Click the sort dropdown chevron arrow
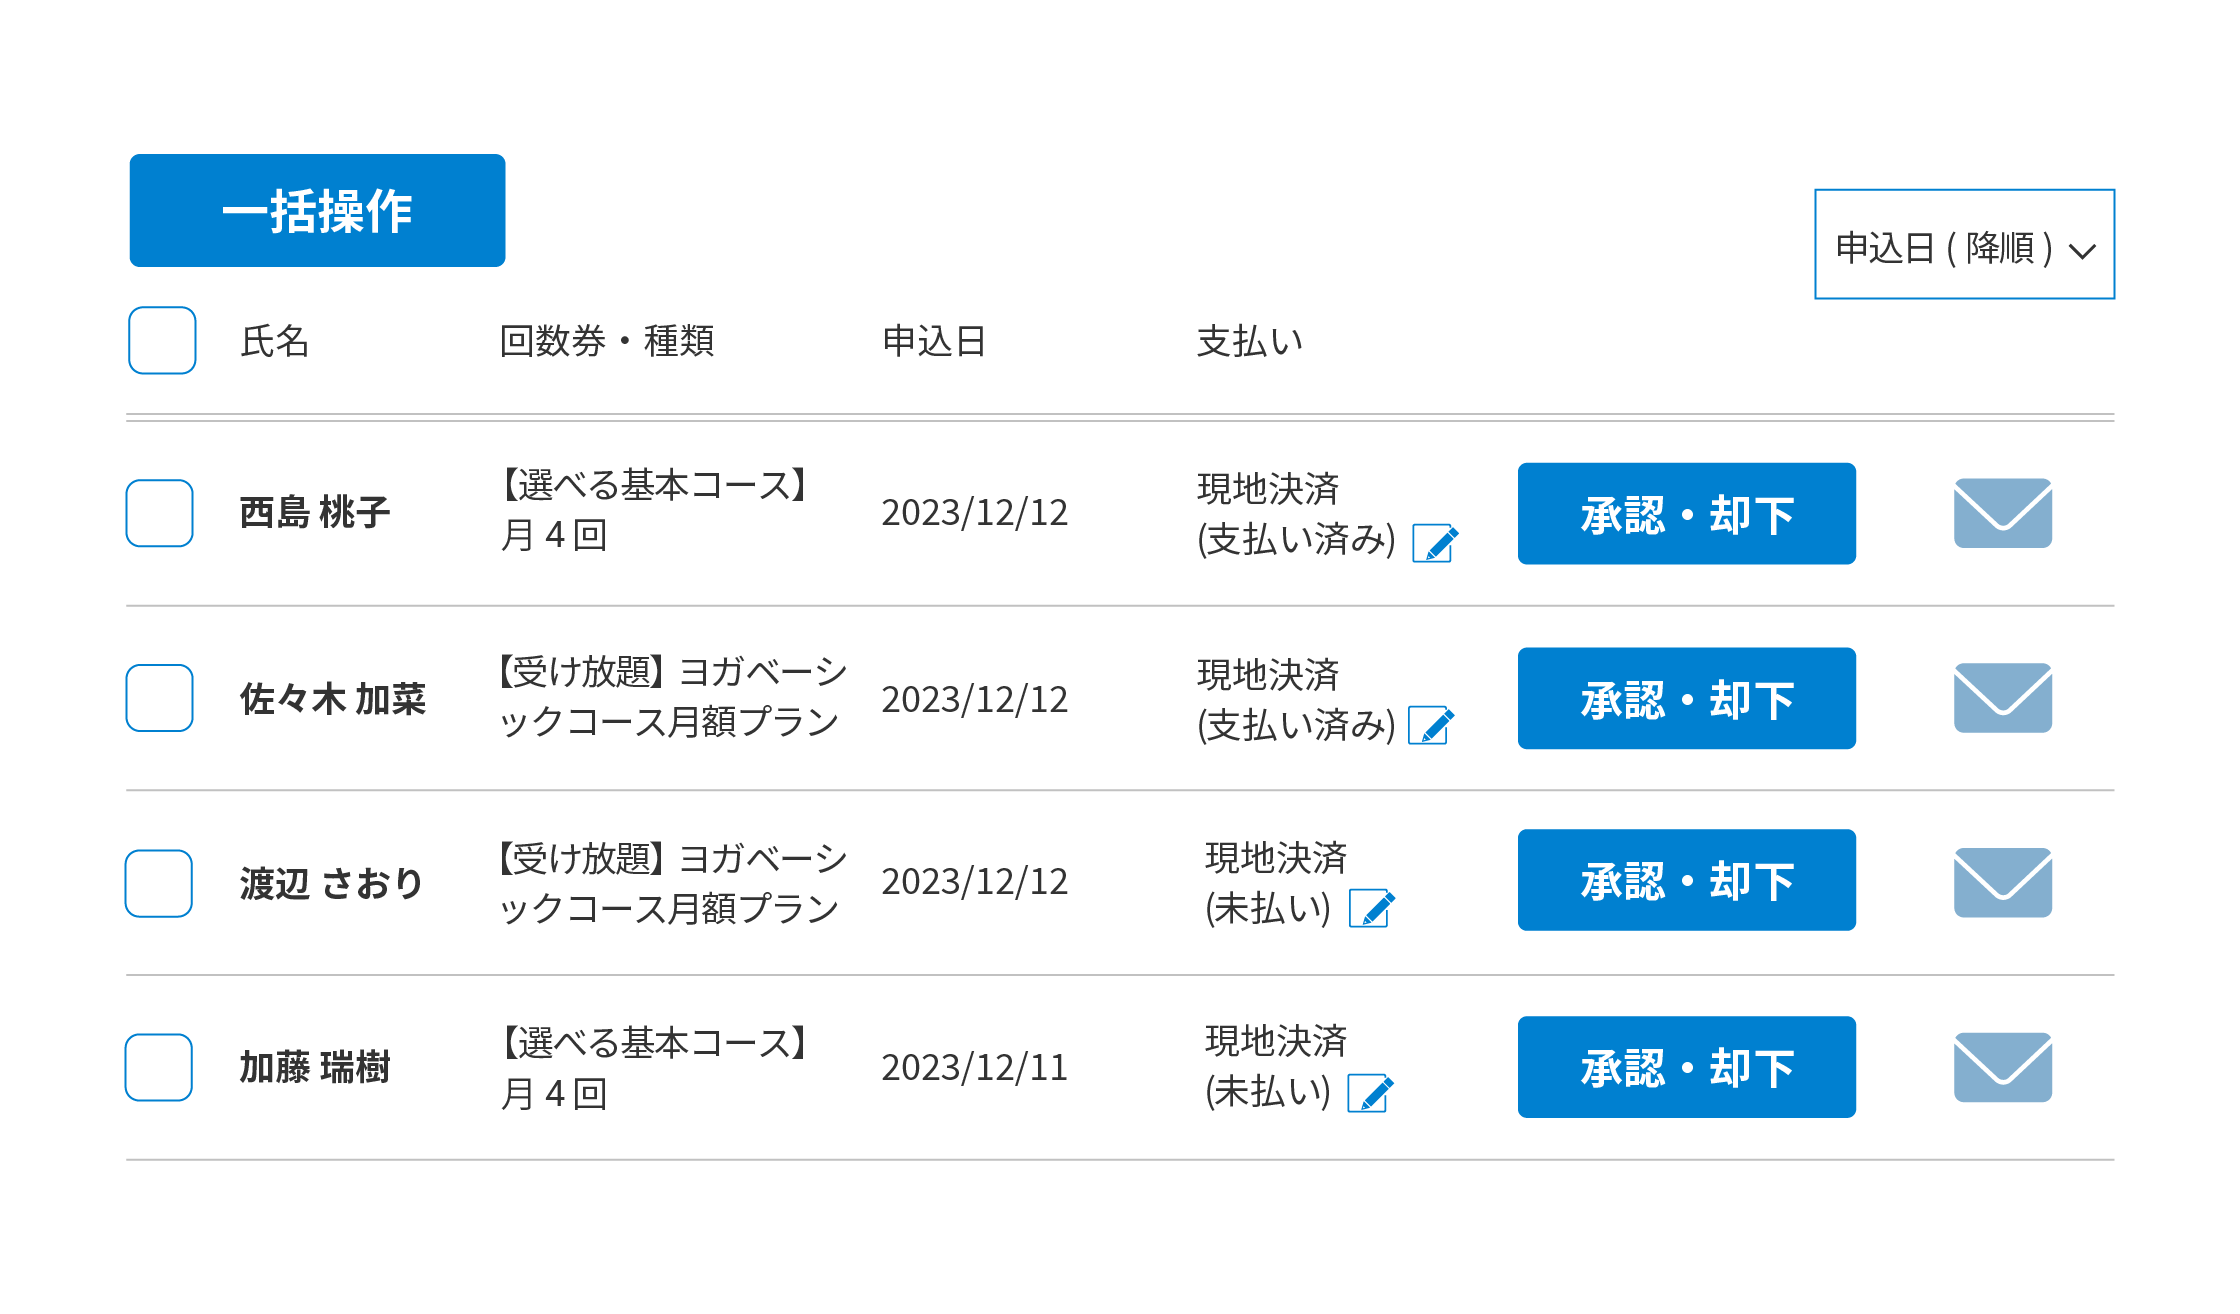The height and width of the screenshot is (1314, 2240). pyautogui.click(x=2082, y=251)
